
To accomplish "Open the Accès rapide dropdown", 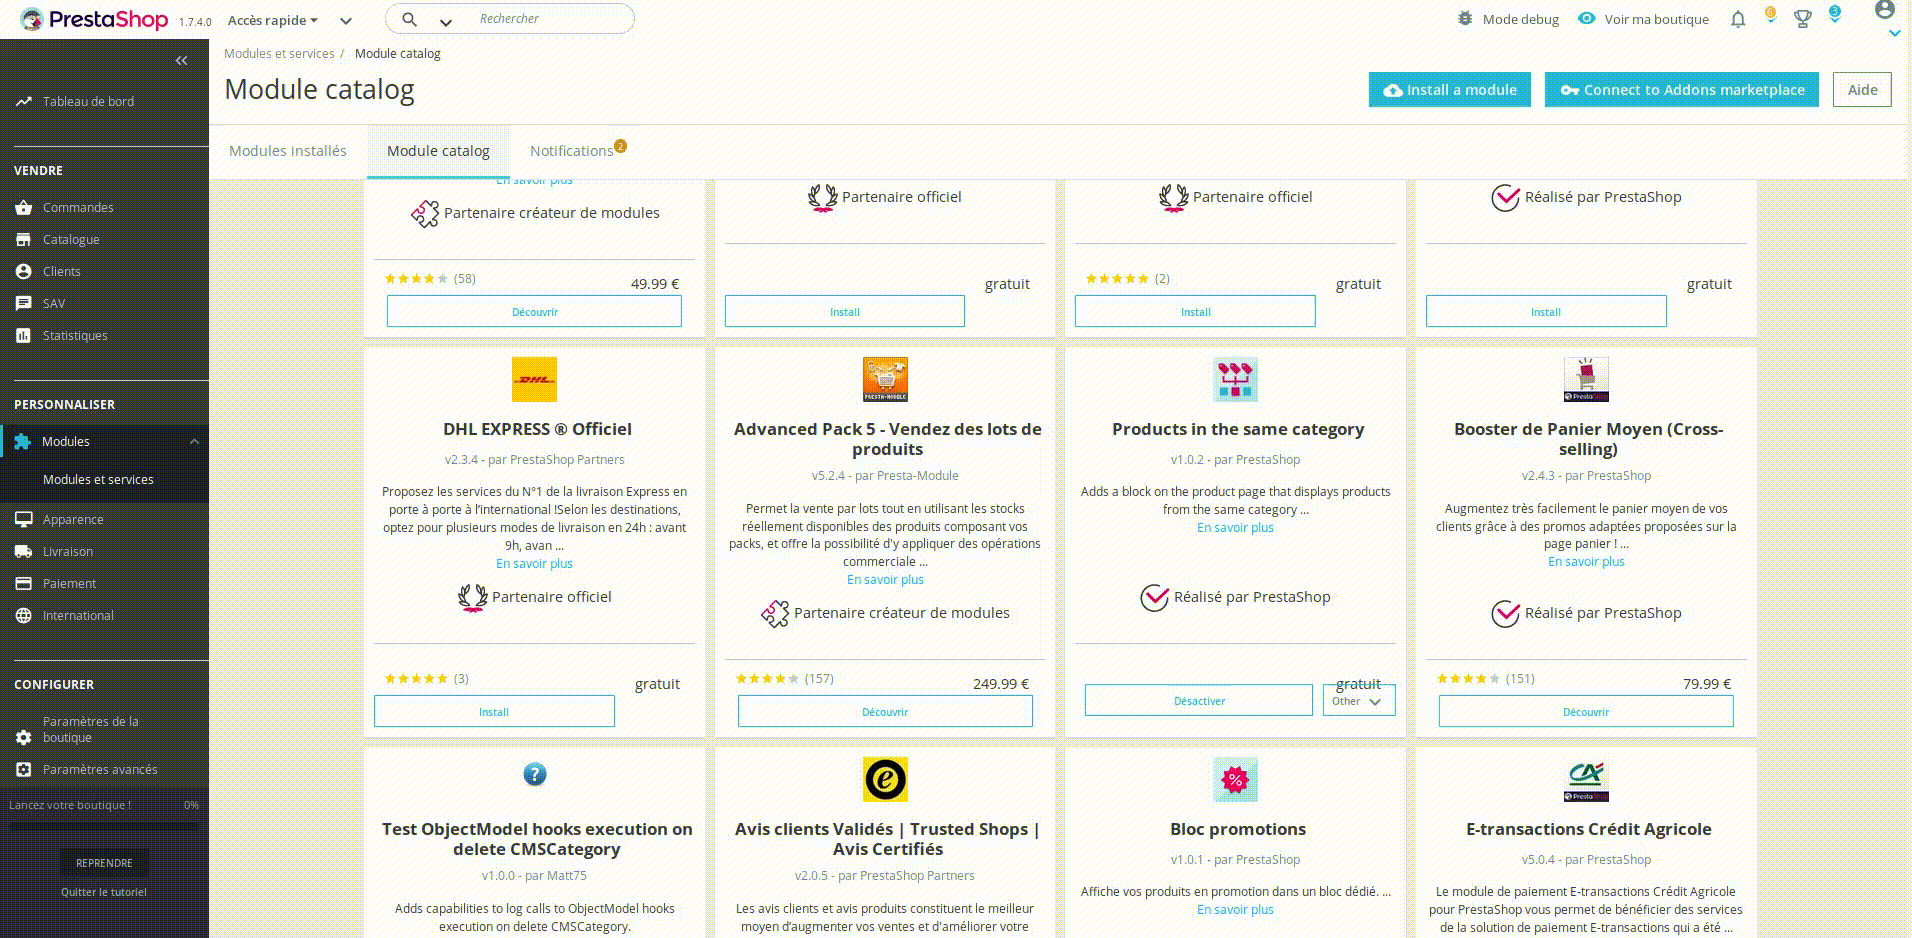I will (272, 19).
